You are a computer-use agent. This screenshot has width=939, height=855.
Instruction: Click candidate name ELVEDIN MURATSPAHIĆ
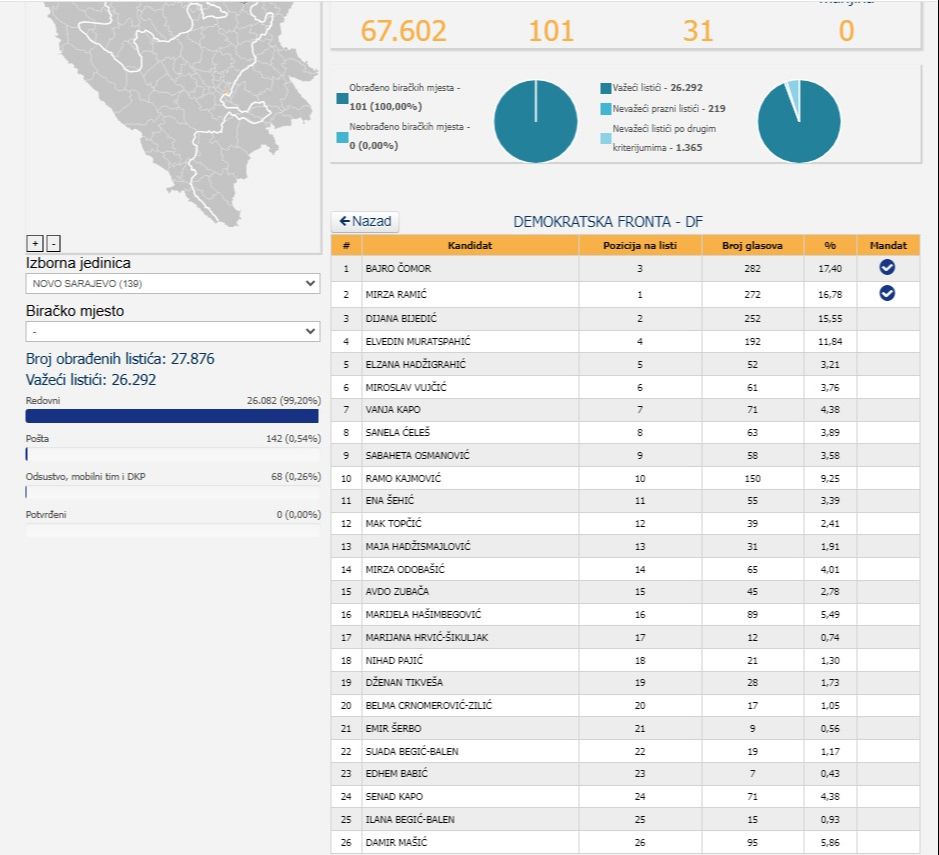pyautogui.click(x=418, y=342)
